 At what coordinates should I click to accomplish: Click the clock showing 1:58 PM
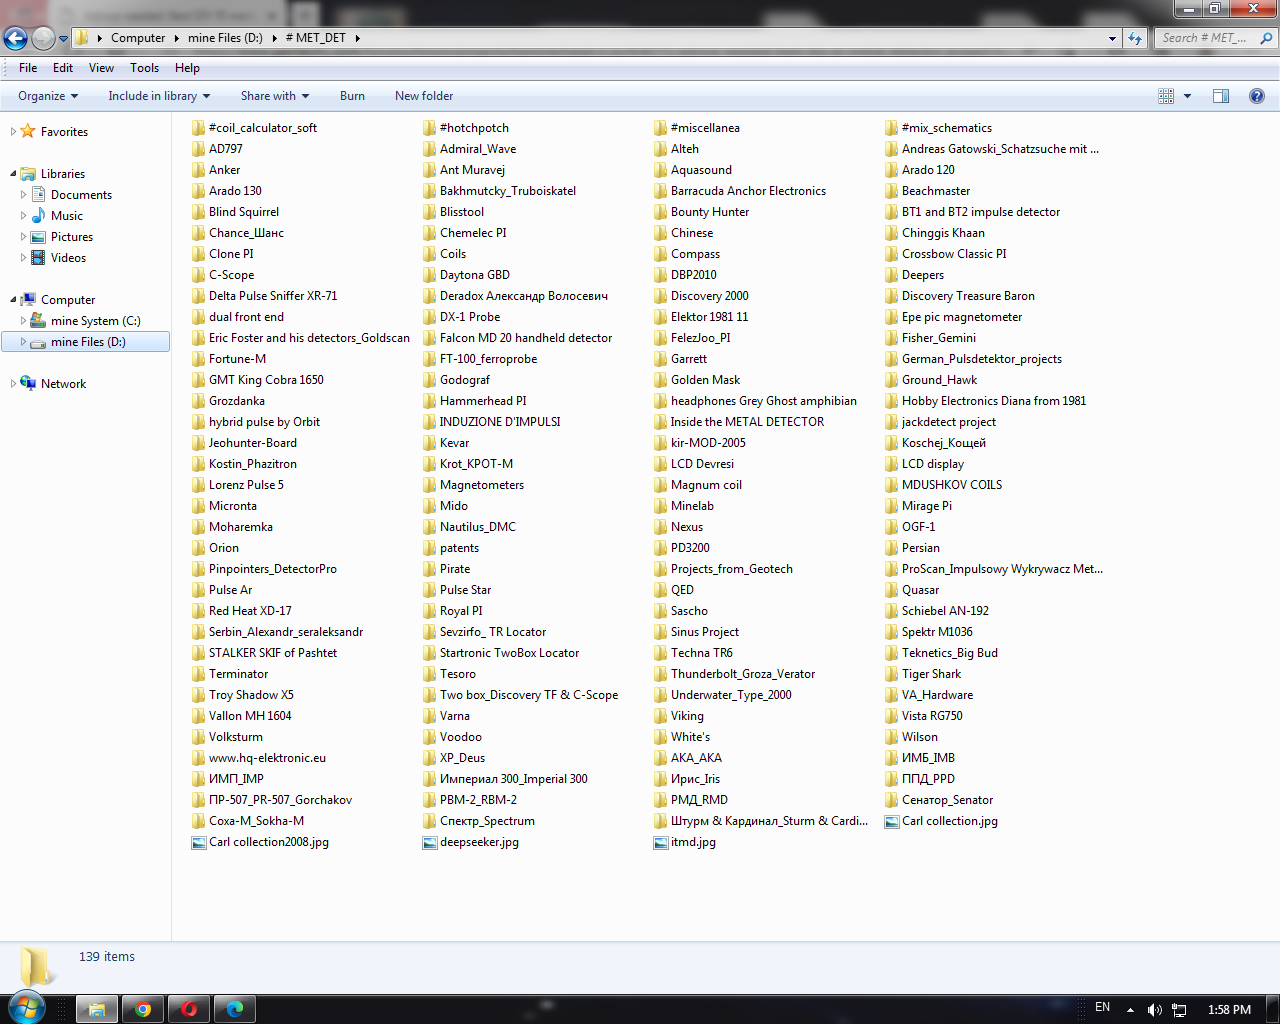tap(1229, 1010)
